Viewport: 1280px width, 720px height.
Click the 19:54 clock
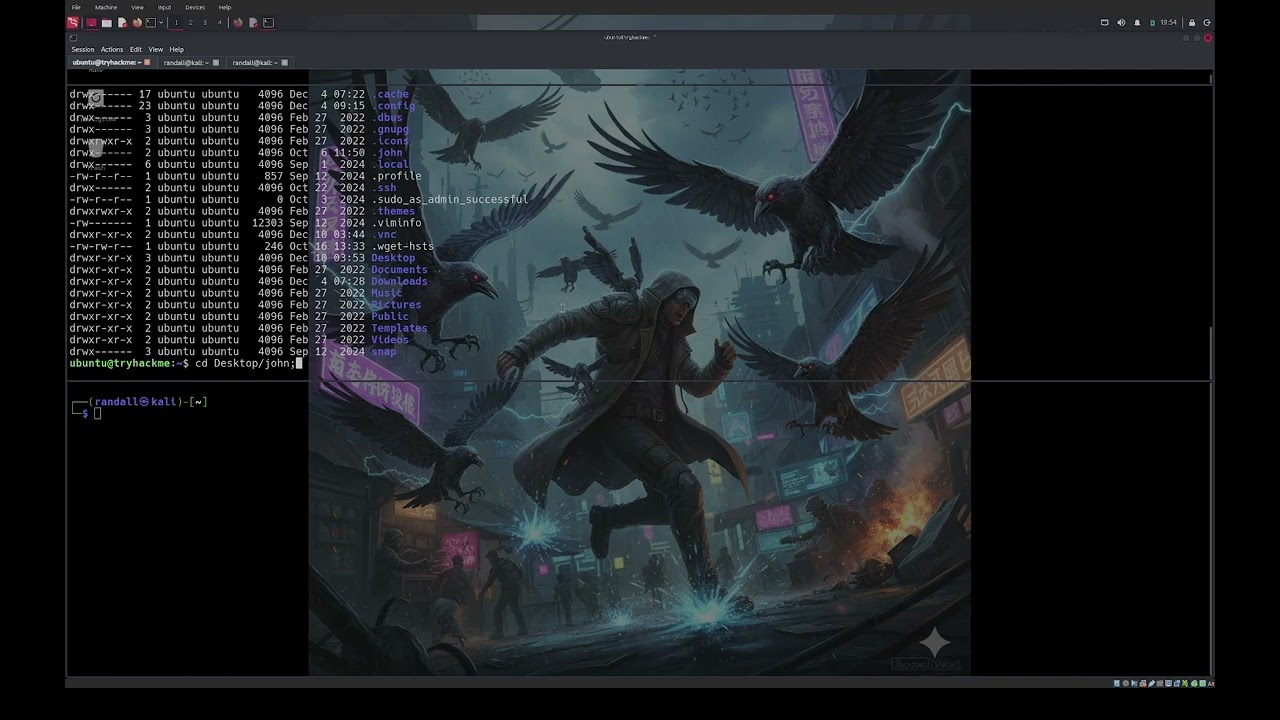1168,22
